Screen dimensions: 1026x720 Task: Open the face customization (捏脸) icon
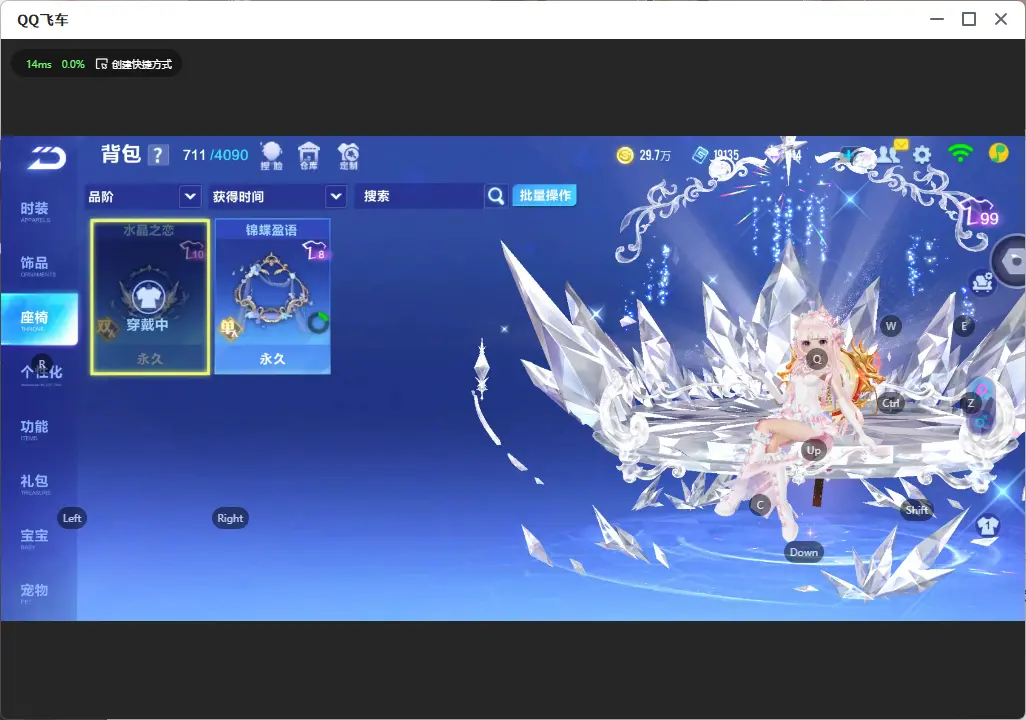[x=272, y=156]
